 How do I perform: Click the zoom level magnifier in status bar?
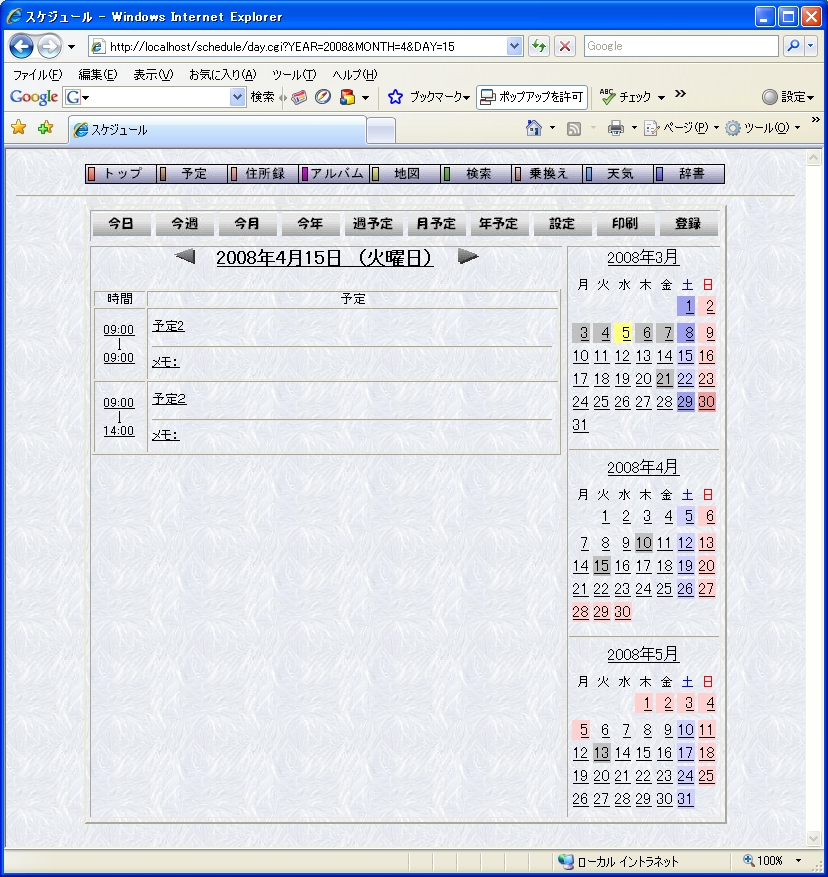click(x=749, y=860)
